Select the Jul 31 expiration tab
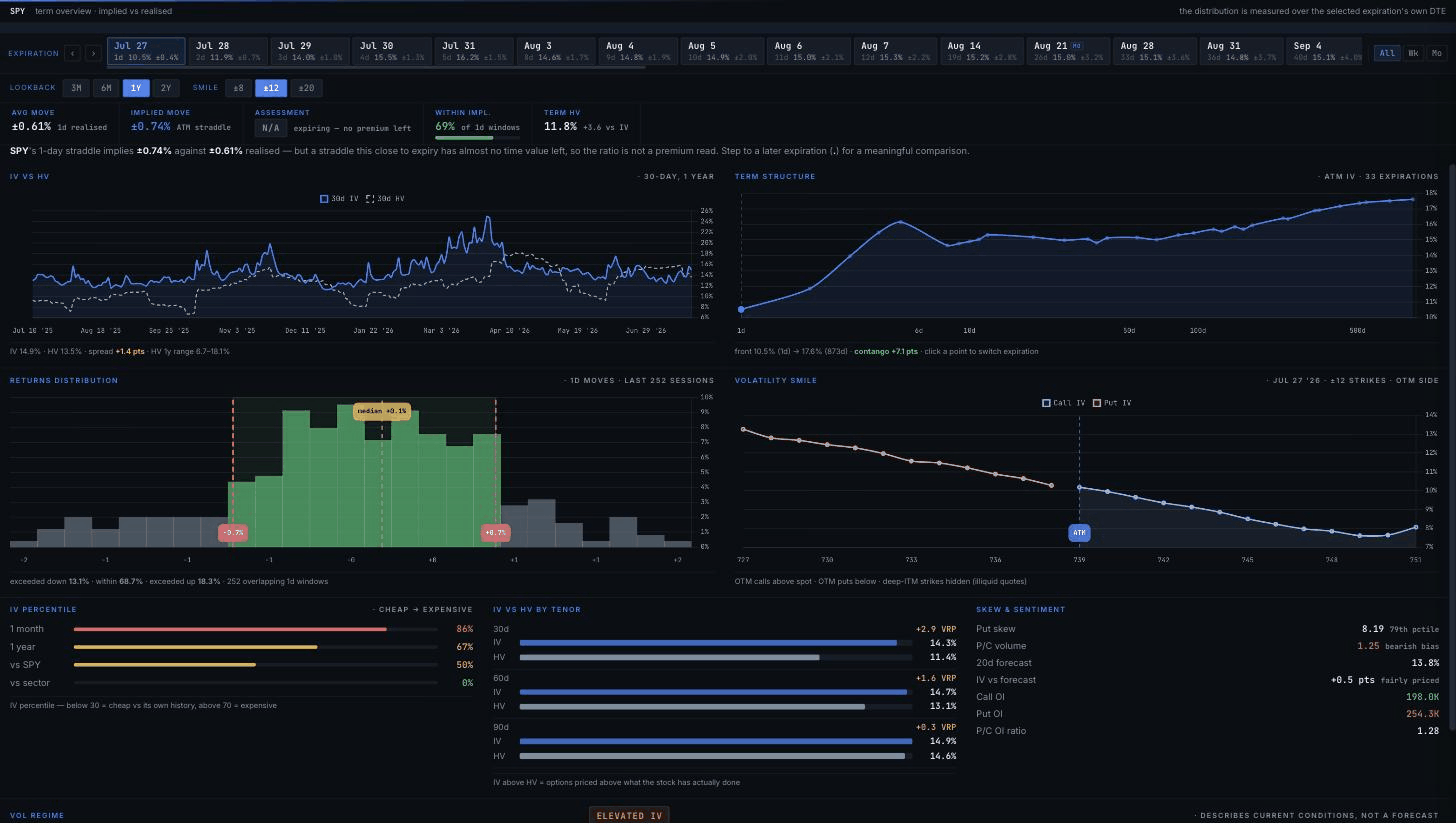 475,52
